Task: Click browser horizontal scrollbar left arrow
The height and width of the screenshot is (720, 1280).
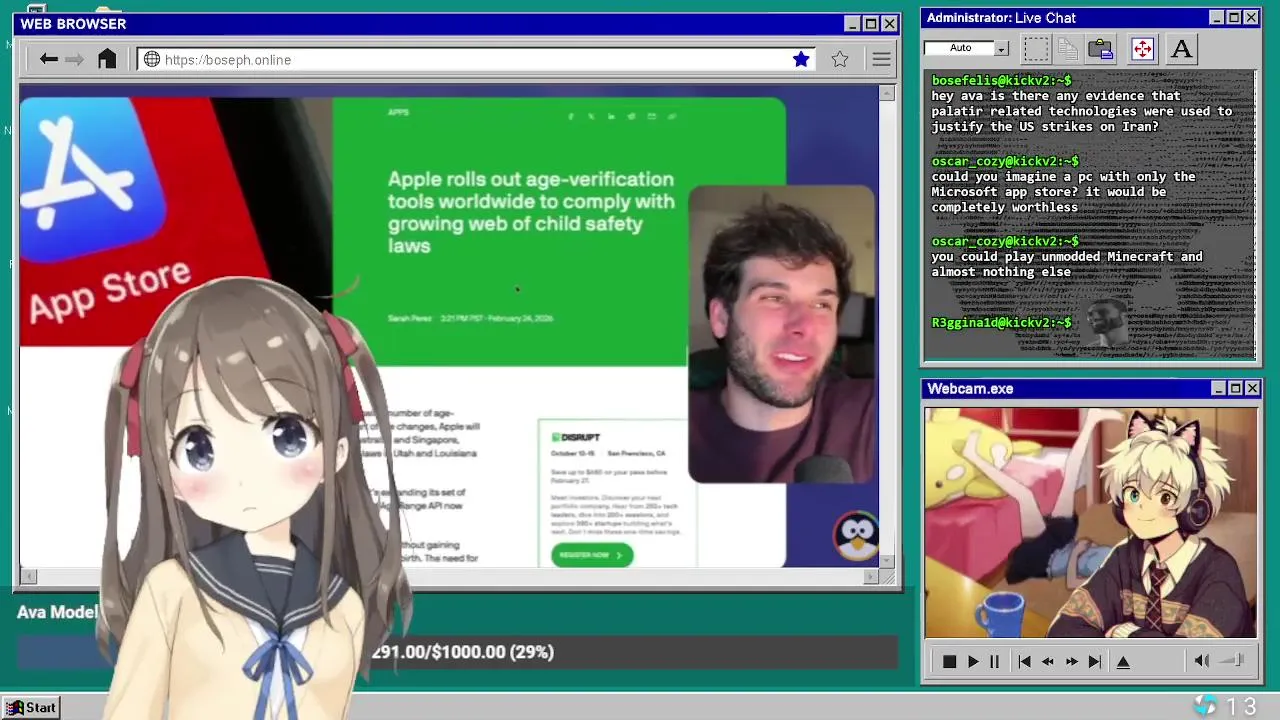Action: (x=28, y=576)
